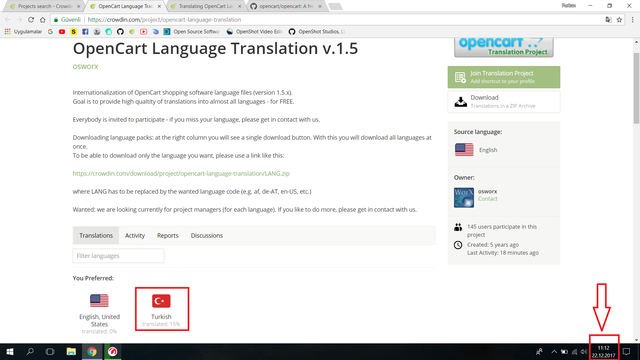Screen dimensions: 640x360
Task: Click the "Last Activity: 18 minutes ago" text
Action: [503, 253]
